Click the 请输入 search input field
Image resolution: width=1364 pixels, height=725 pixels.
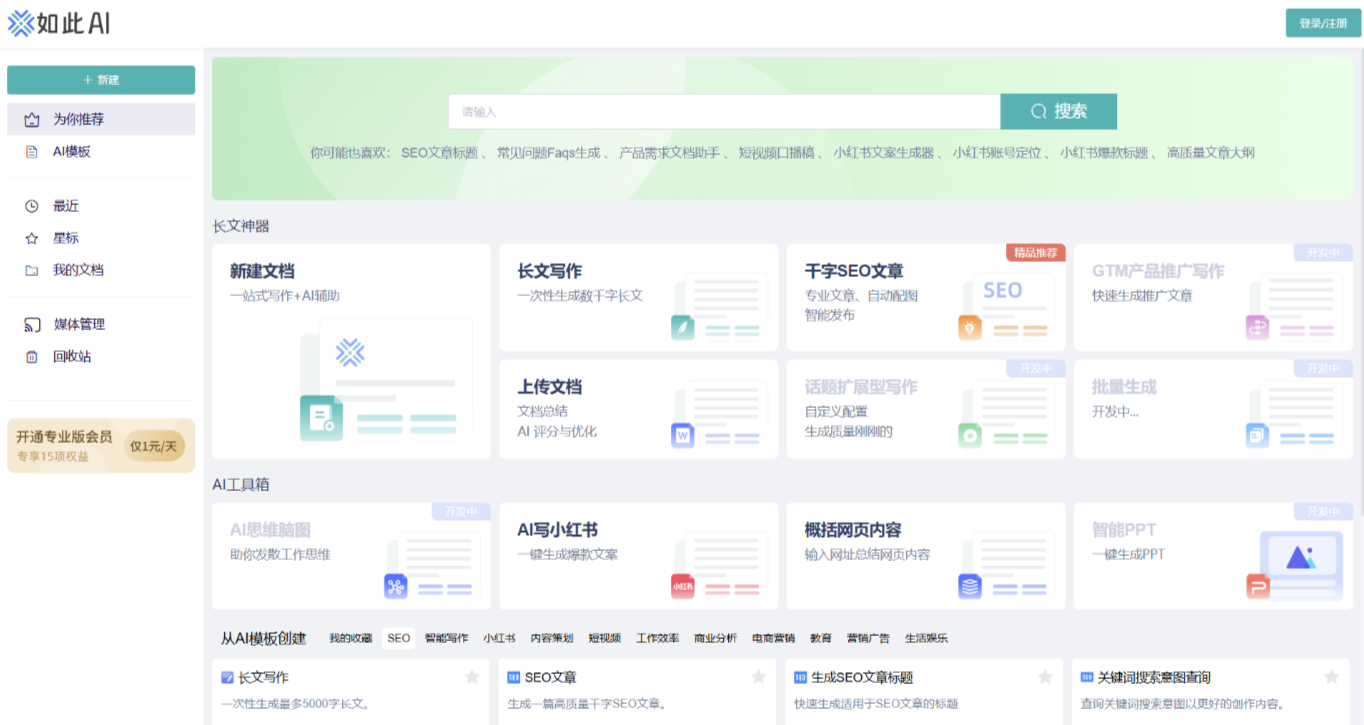pyautogui.click(x=724, y=112)
